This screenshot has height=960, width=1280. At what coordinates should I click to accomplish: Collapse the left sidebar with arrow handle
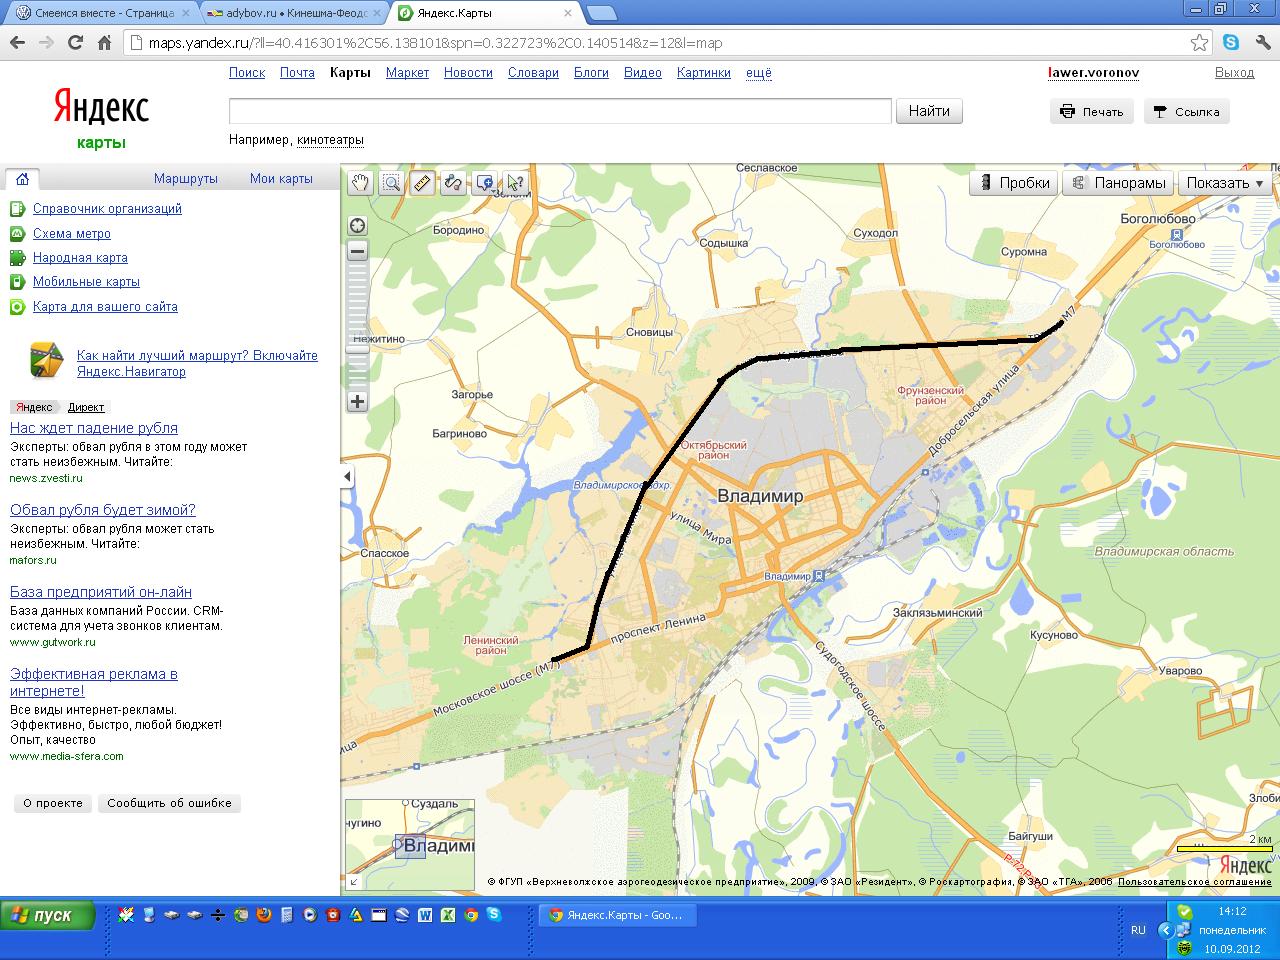point(347,477)
